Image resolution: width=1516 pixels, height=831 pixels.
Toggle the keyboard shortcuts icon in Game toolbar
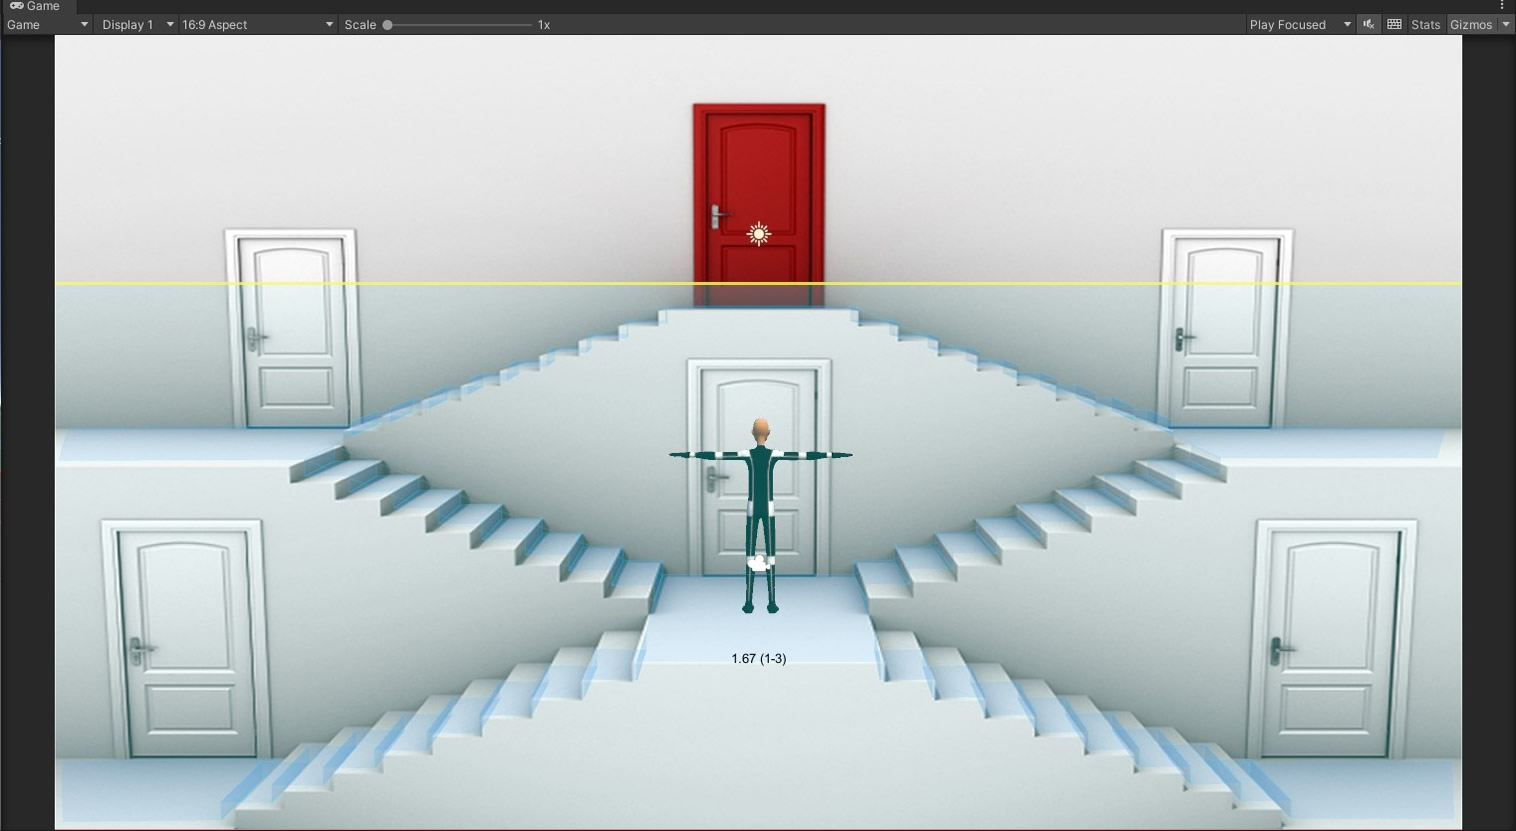click(x=1394, y=24)
